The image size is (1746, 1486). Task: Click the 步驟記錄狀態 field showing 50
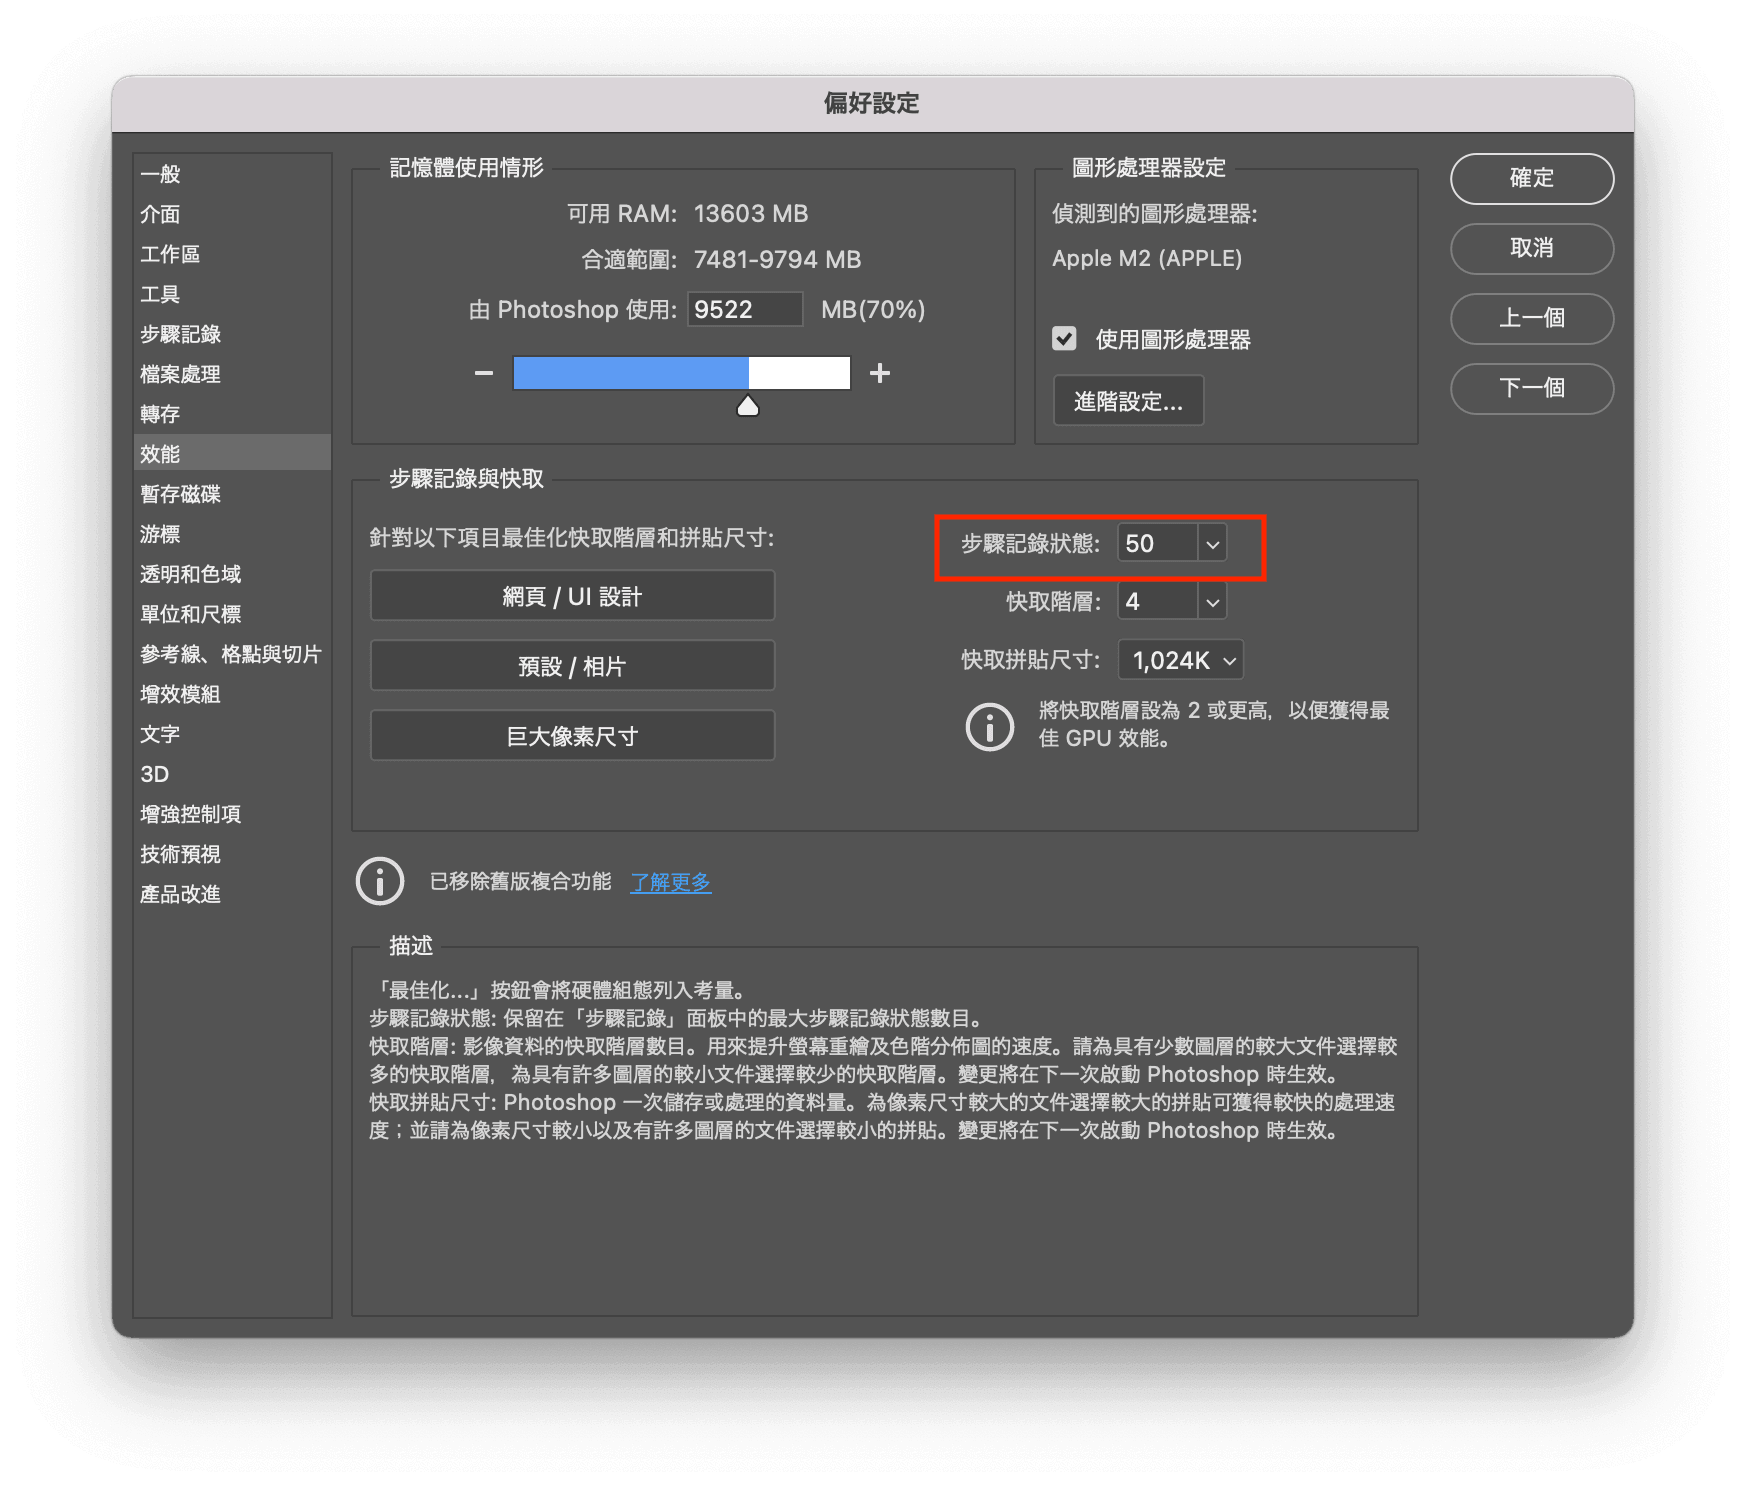(x=1157, y=544)
